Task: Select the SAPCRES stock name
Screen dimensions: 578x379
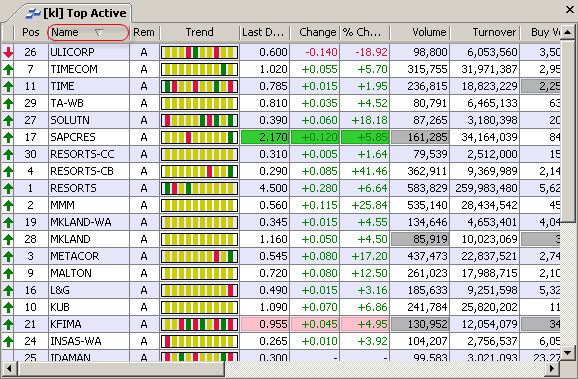Action: coord(73,138)
